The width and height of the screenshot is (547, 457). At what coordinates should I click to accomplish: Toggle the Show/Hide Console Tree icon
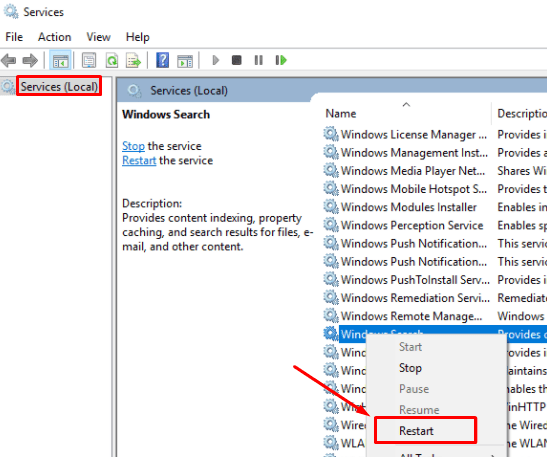[x=60, y=60]
